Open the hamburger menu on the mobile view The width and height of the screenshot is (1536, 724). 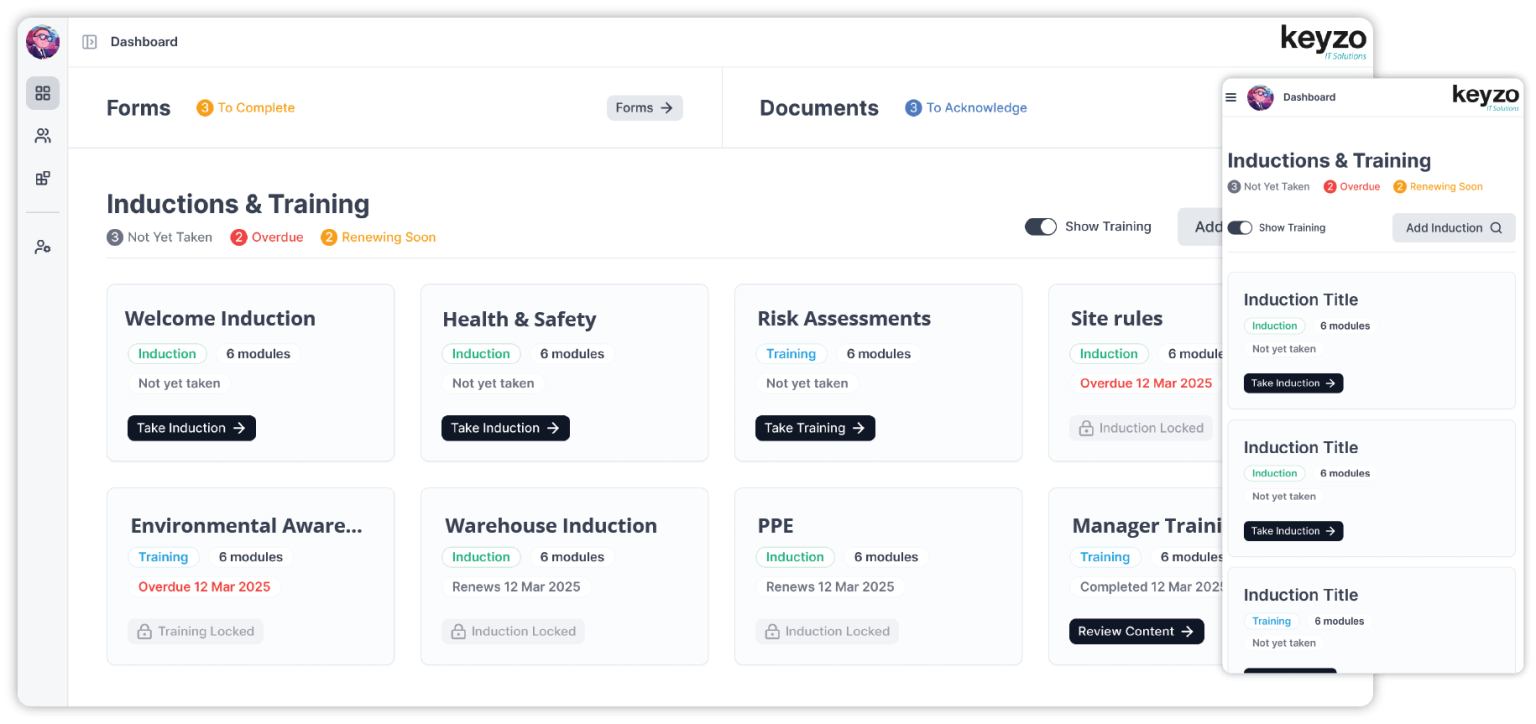[1230, 97]
